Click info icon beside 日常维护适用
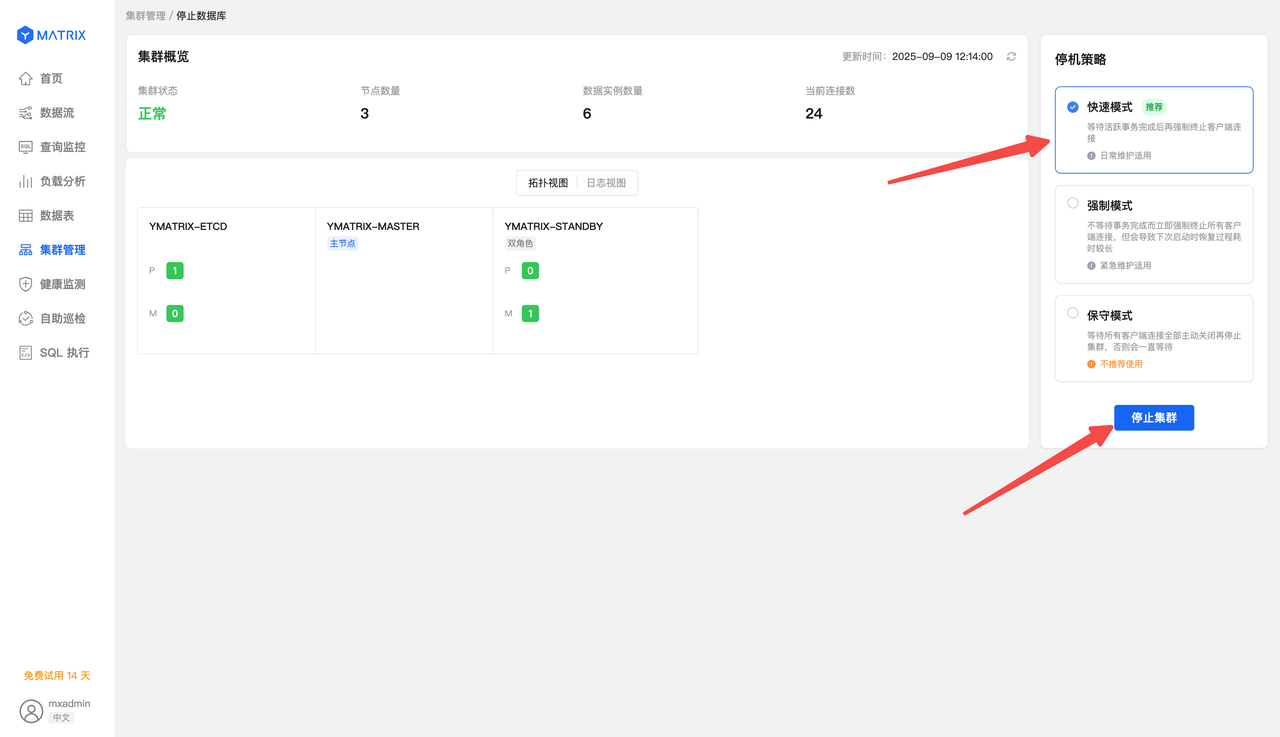This screenshot has height=737, width=1280. click(1092, 156)
